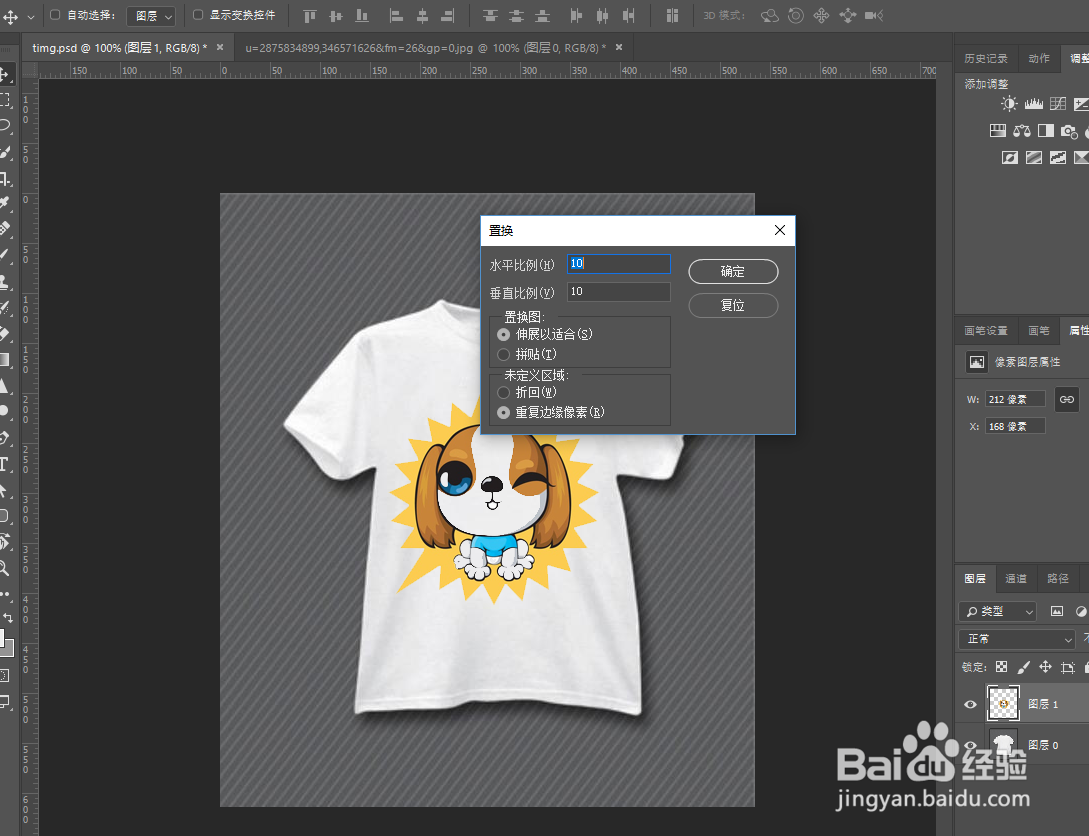Select the Gradient tool
Image resolution: width=1089 pixels, height=836 pixels.
click(5, 360)
